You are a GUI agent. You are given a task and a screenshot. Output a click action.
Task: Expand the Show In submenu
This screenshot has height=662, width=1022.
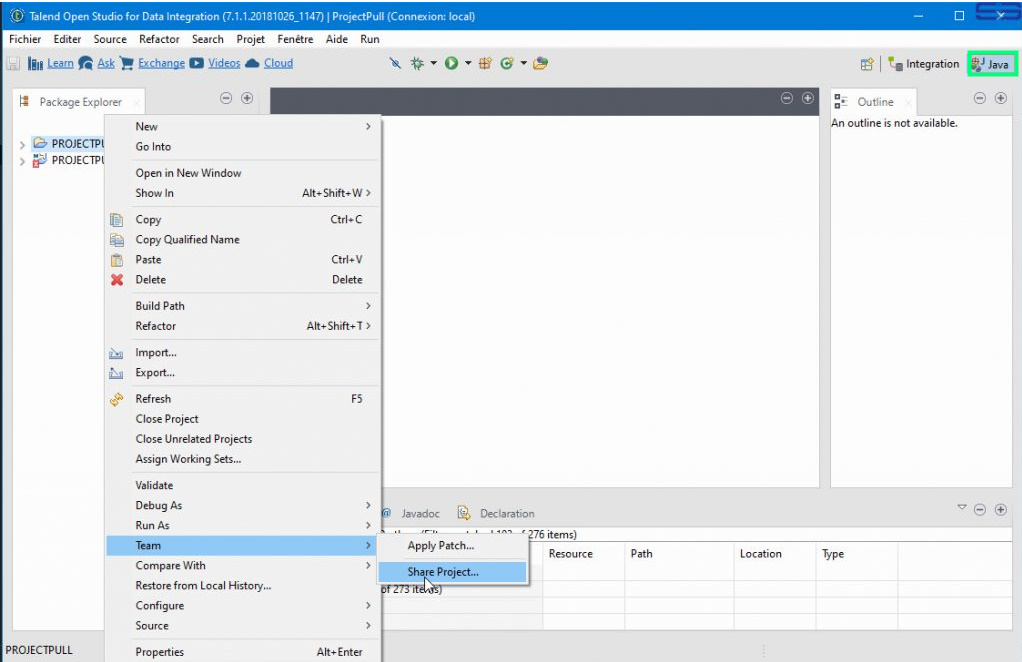click(242, 193)
